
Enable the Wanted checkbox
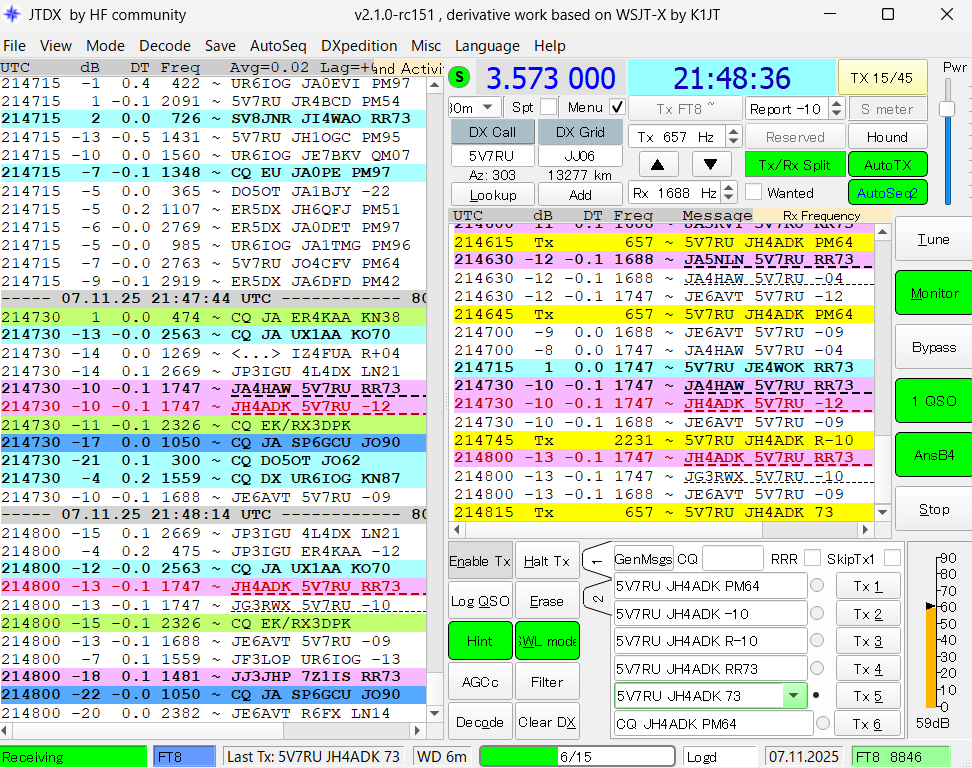pos(753,192)
